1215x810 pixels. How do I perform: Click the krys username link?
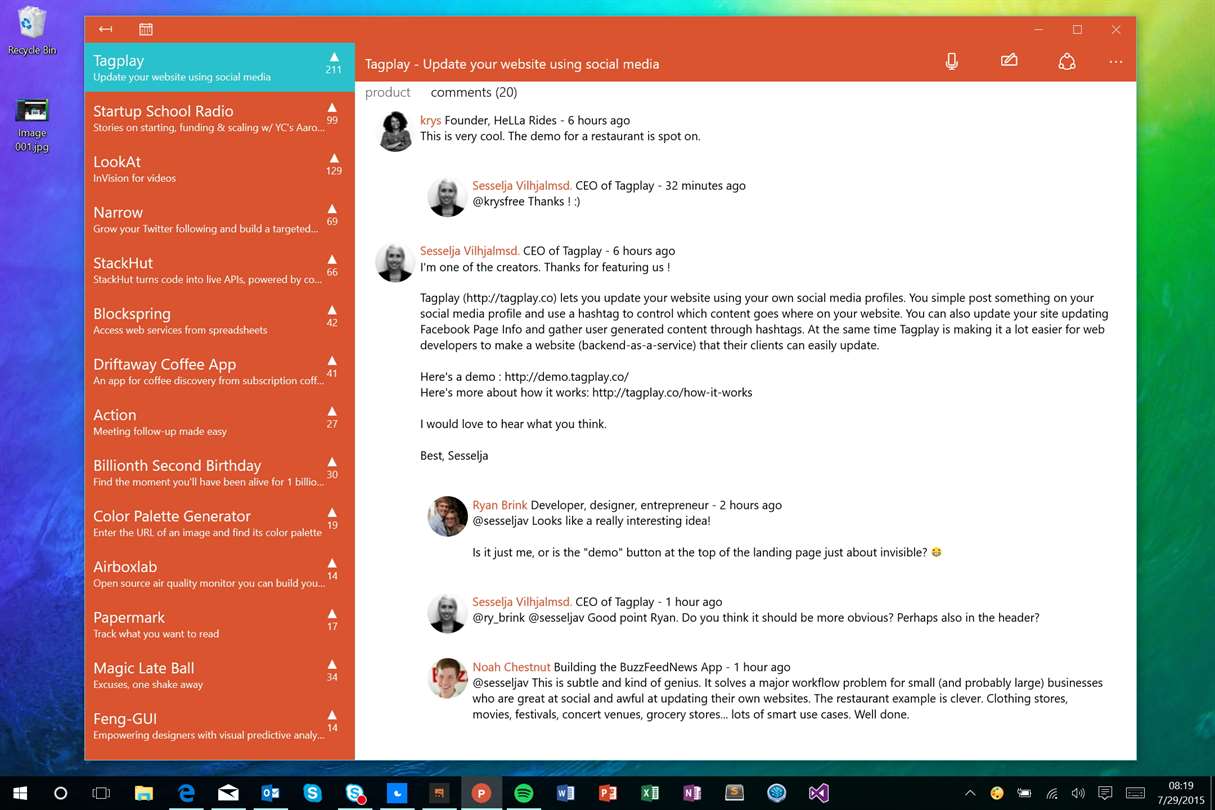point(430,120)
